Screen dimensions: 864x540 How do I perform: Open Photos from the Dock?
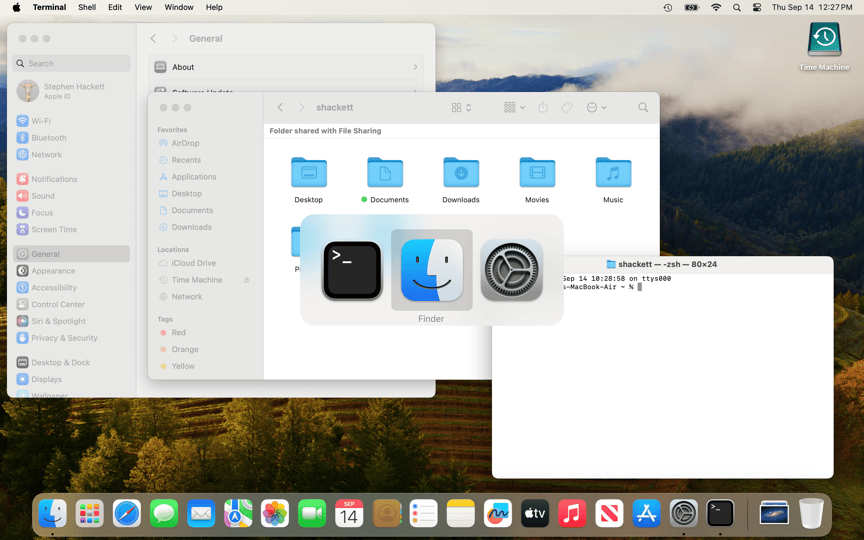point(275,514)
